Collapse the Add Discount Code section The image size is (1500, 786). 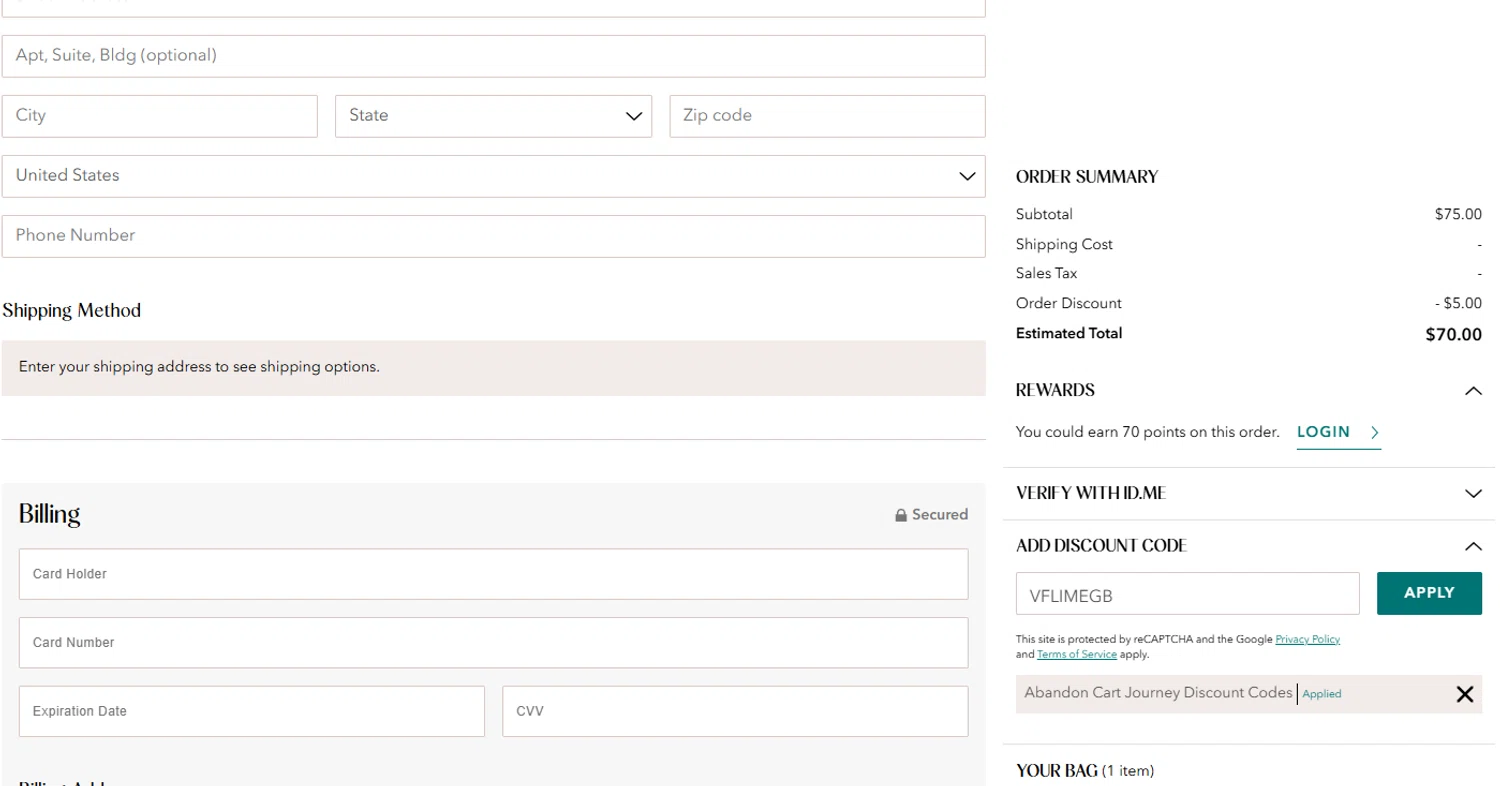point(1472,546)
